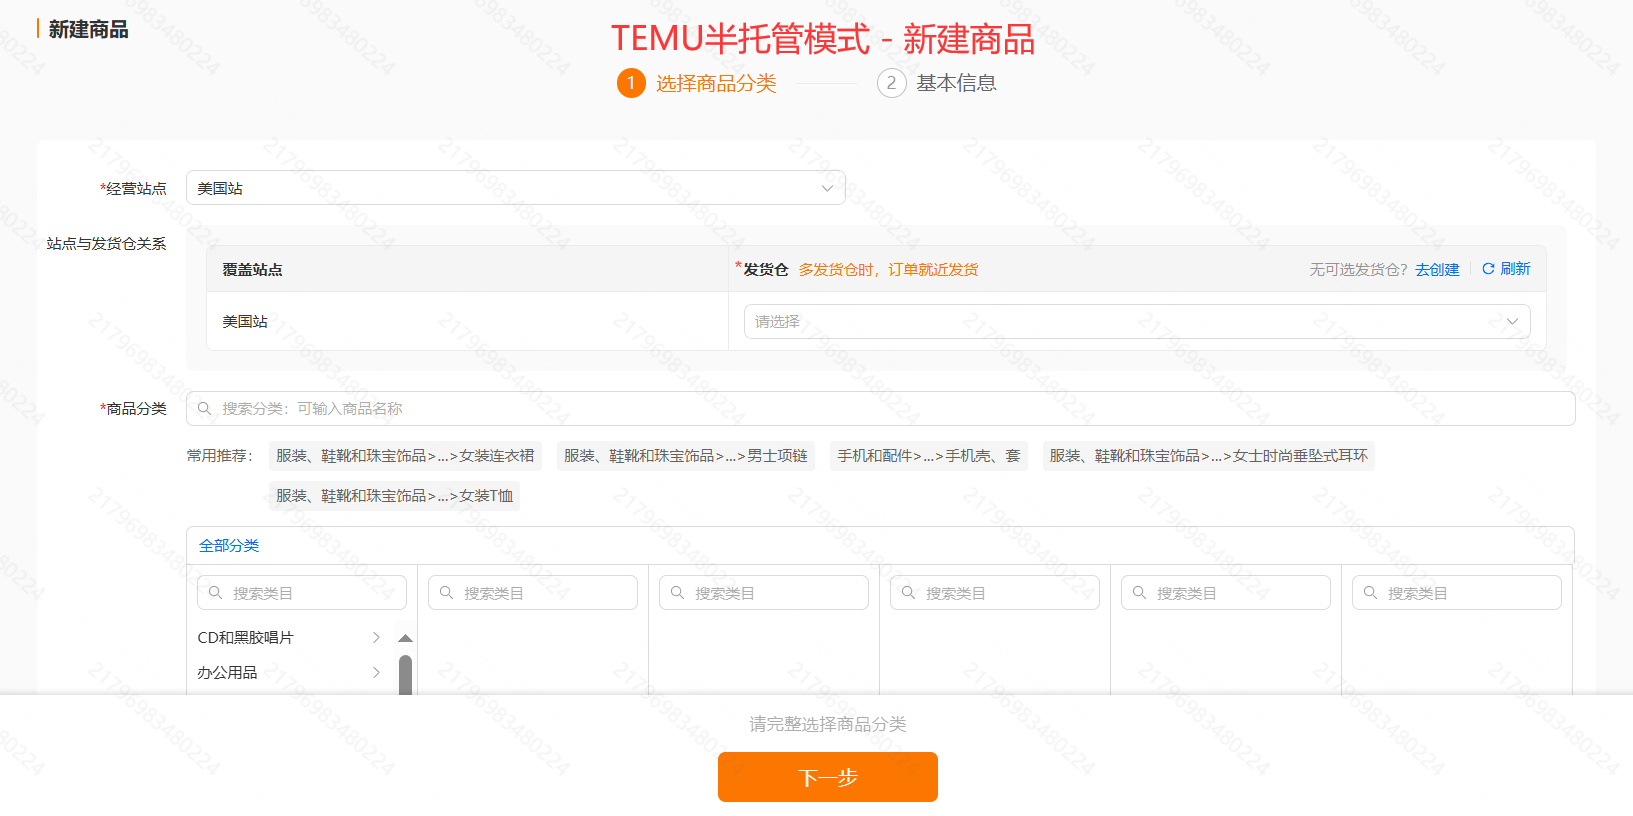Select recommended category 女士时尚垂坠式耳环
Screen dimensions: 1633x816
tap(1209, 456)
